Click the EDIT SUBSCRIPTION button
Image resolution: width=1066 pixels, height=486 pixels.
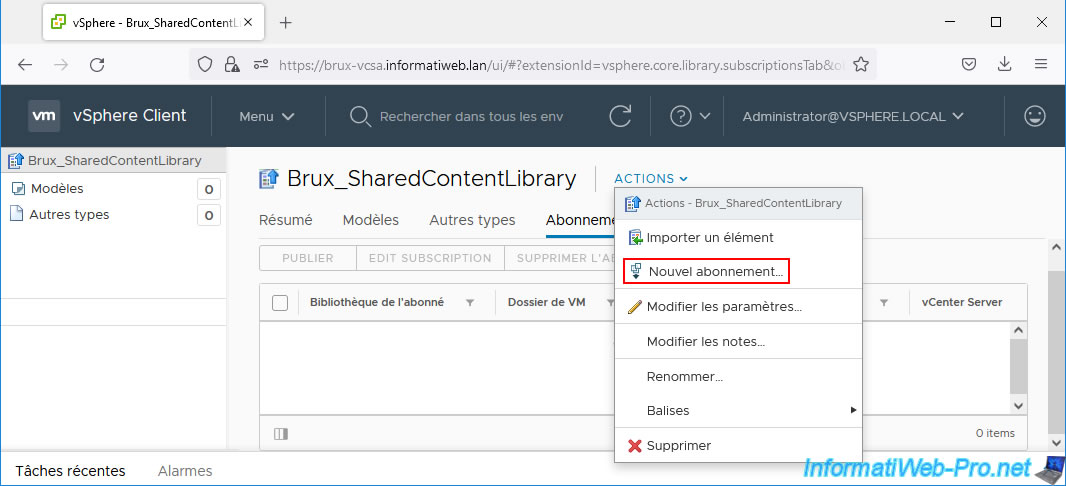click(x=430, y=258)
